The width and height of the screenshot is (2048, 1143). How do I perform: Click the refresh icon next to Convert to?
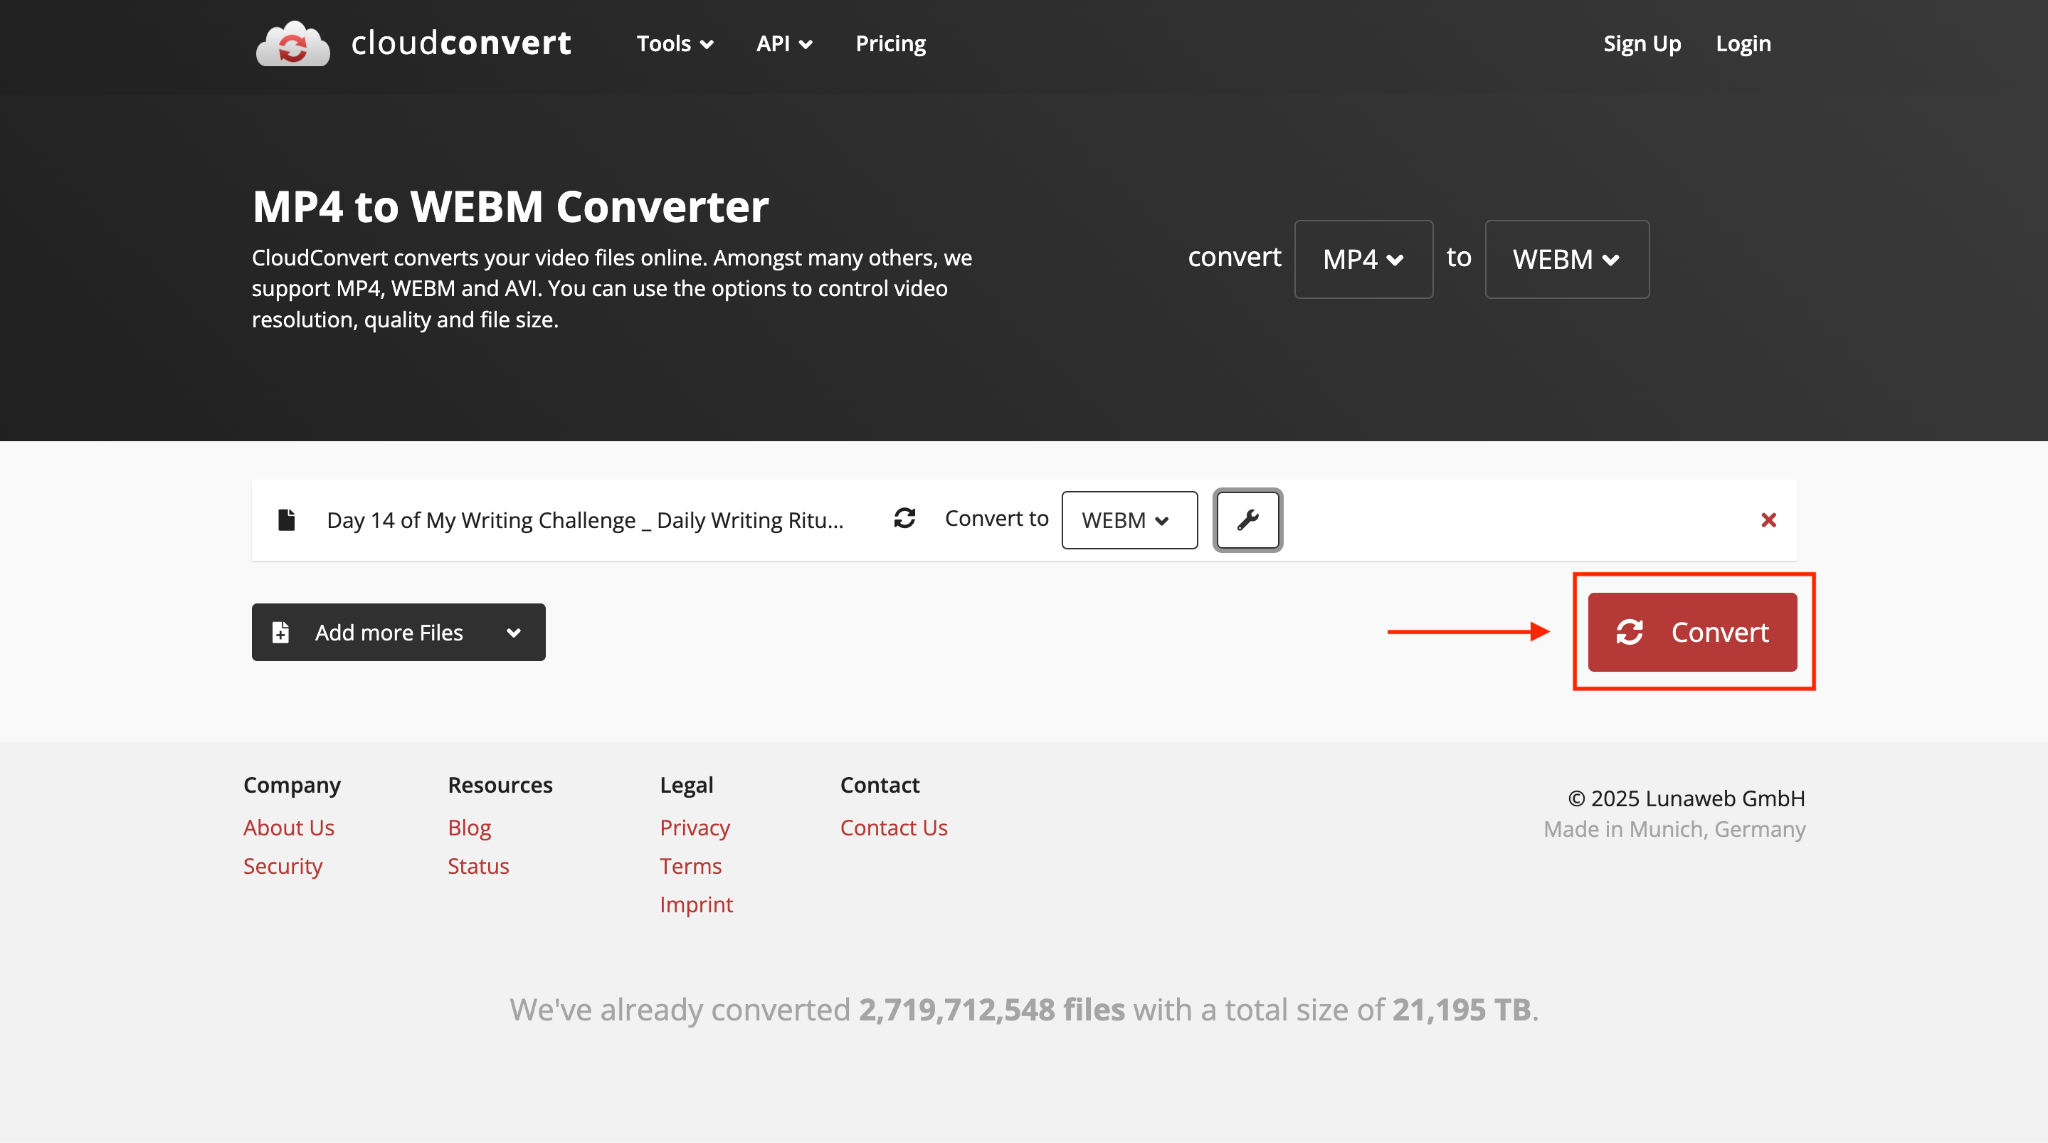click(904, 519)
